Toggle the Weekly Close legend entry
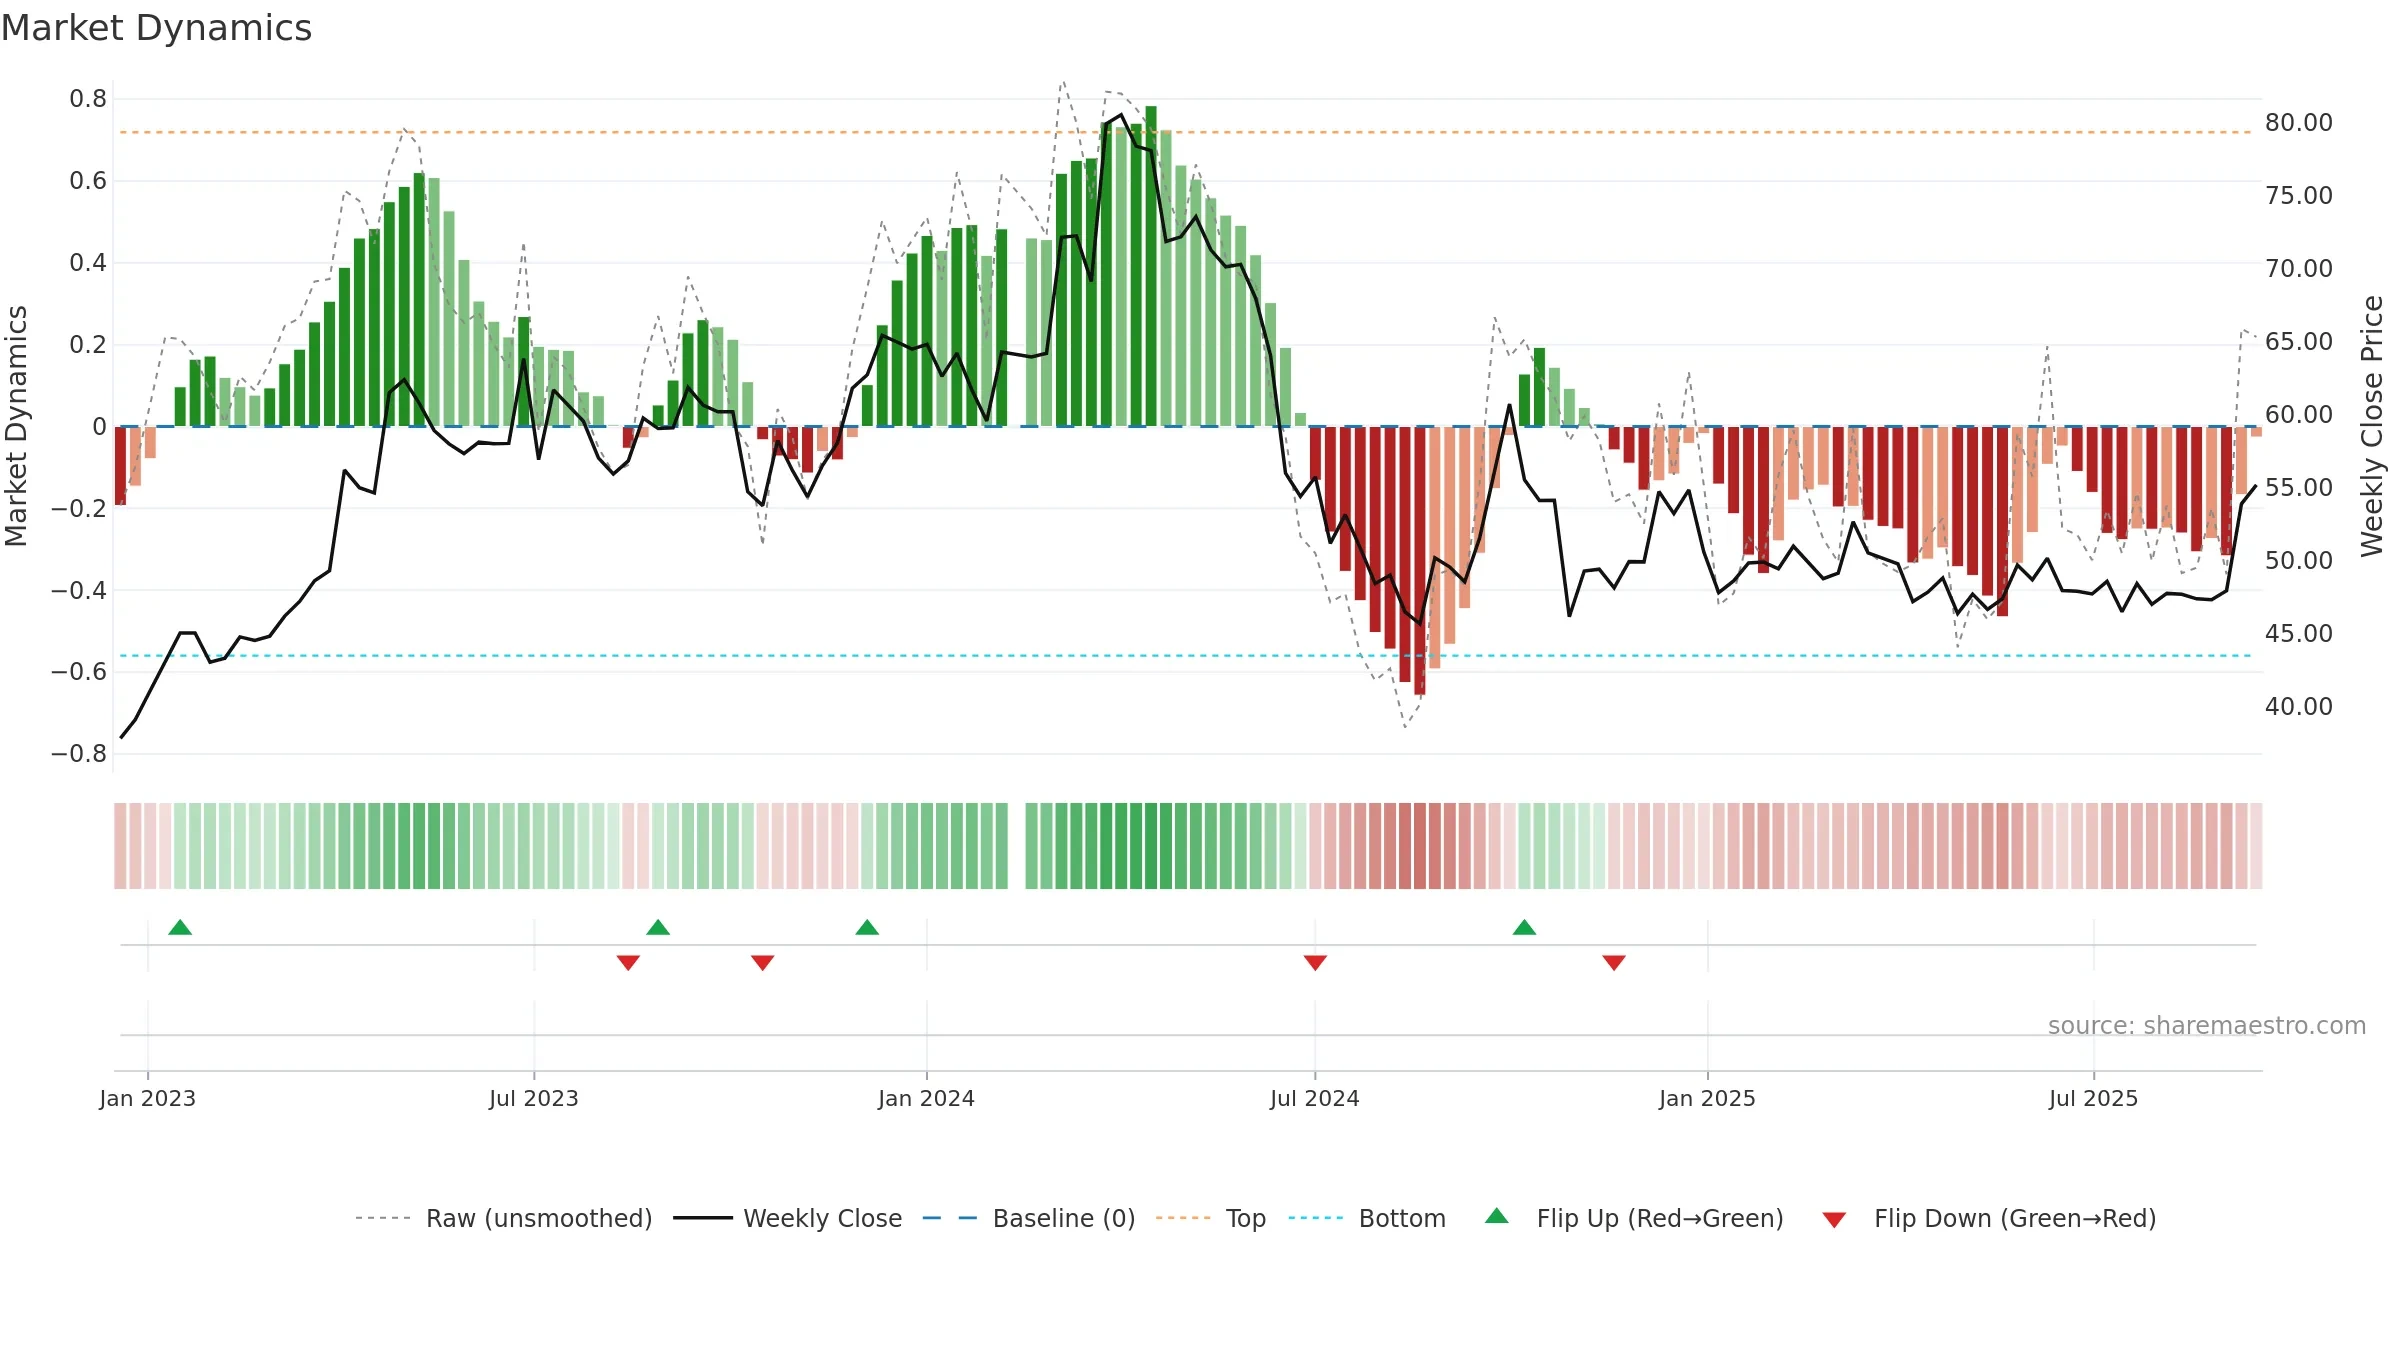This screenshot has width=2400, height=1350. coord(788,1218)
